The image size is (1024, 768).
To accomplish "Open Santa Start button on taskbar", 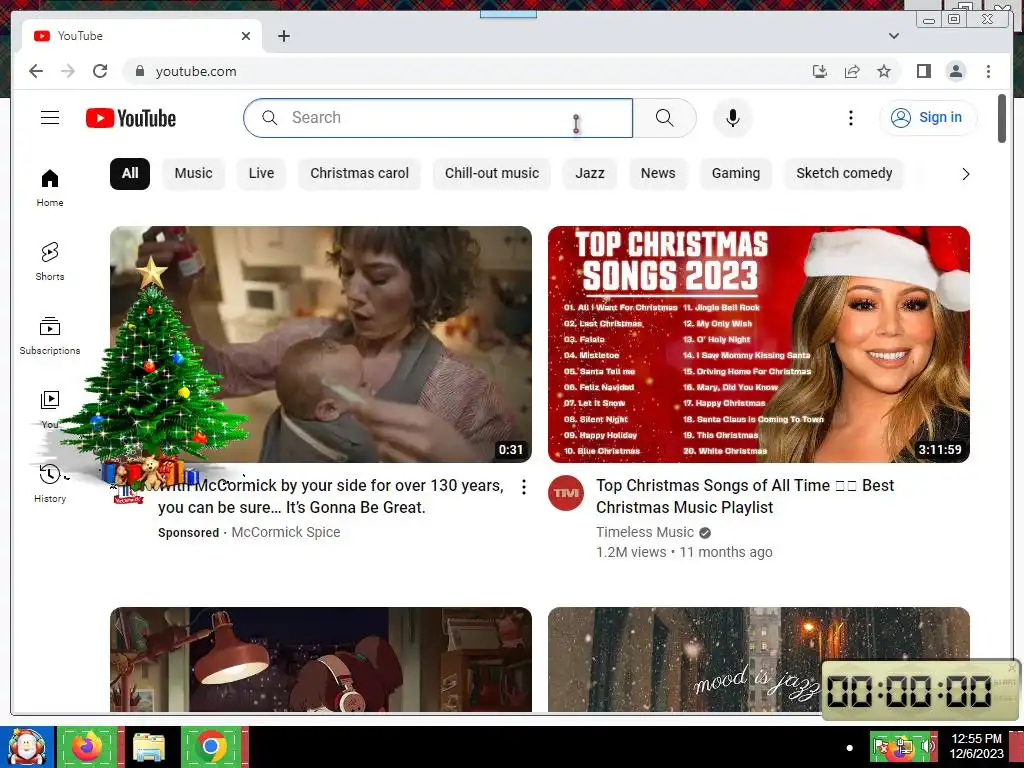I will pyautogui.click(x=27, y=747).
